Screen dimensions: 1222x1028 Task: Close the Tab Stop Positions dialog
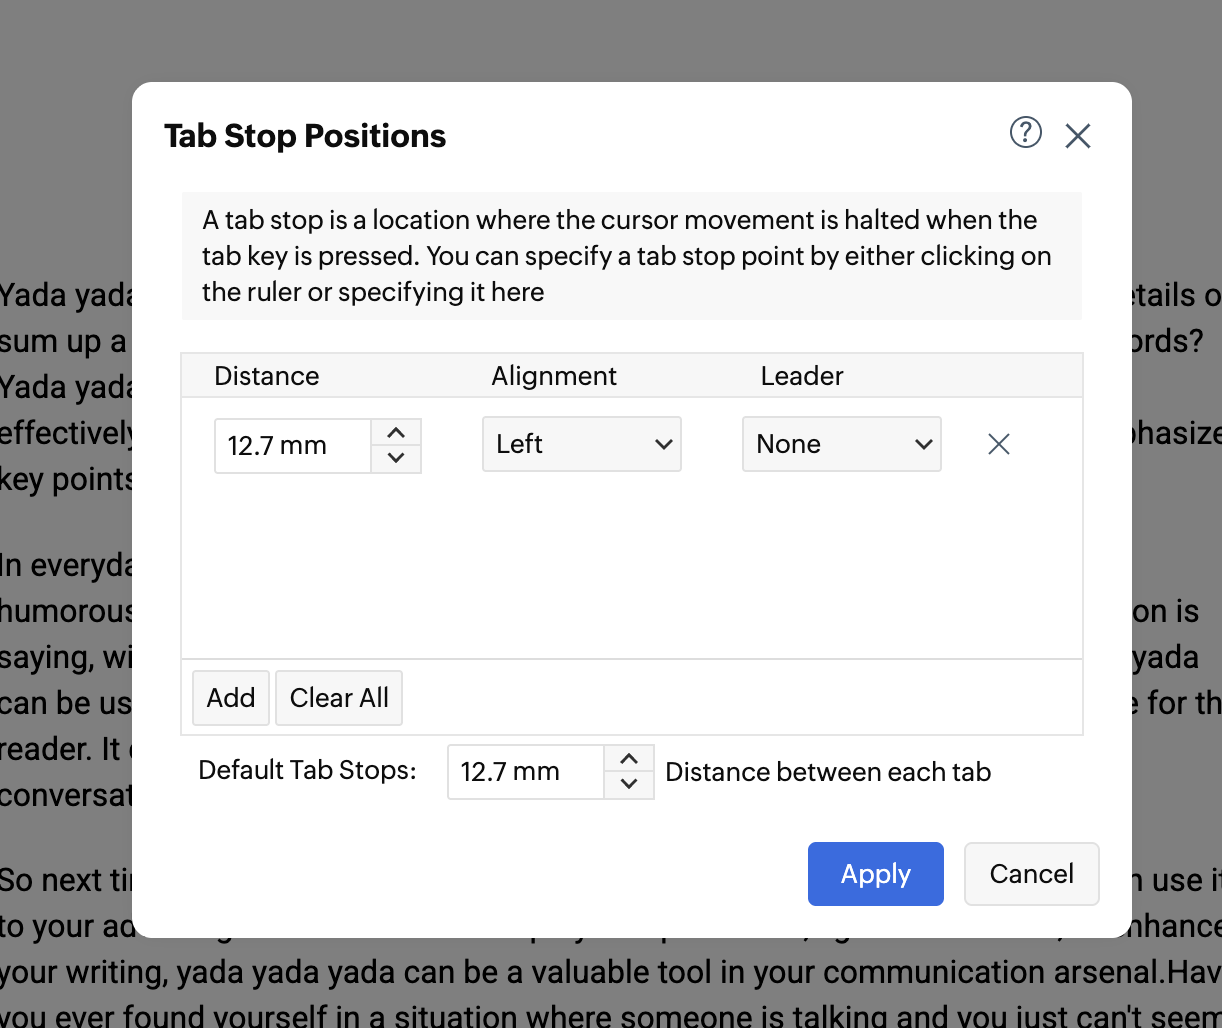(1077, 136)
